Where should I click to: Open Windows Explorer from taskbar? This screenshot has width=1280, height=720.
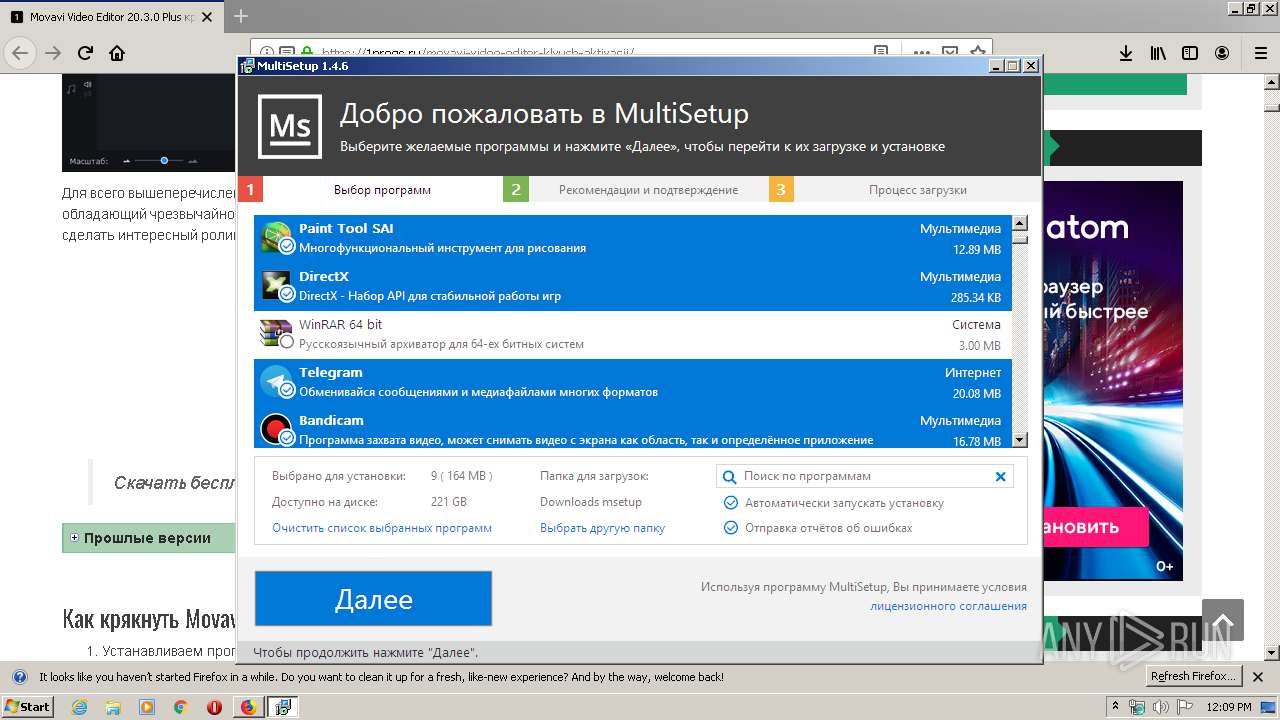113,707
